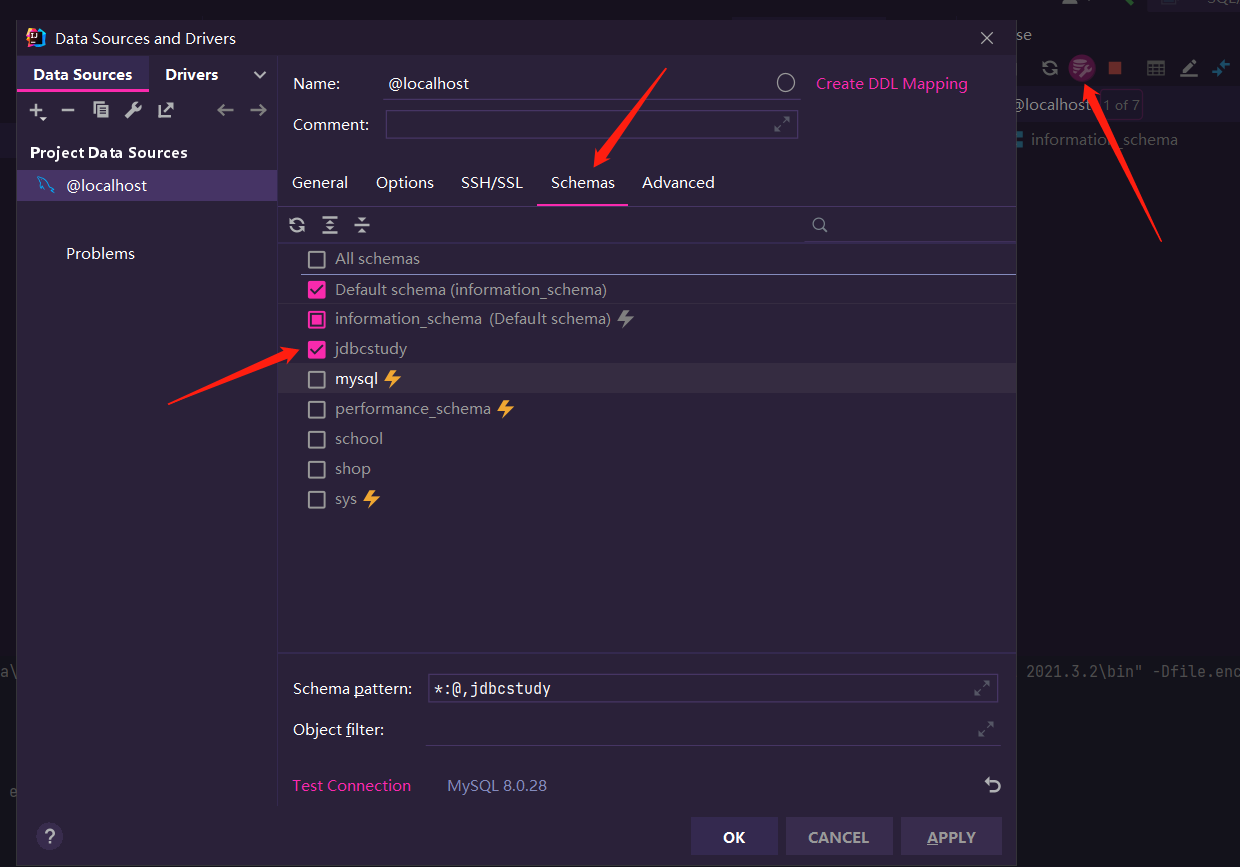1240x867 pixels.
Task: Select the Schemas tab
Action: pyautogui.click(x=583, y=182)
